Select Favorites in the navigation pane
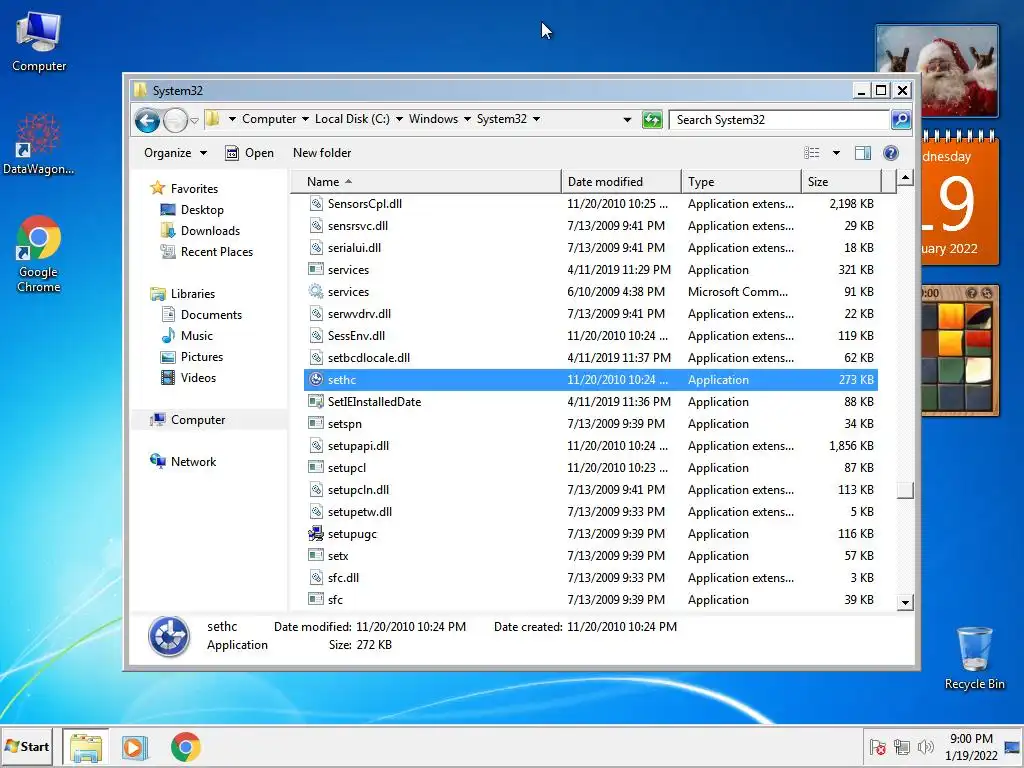Image resolution: width=1024 pixels, height=768 pixels. [194, 189]
